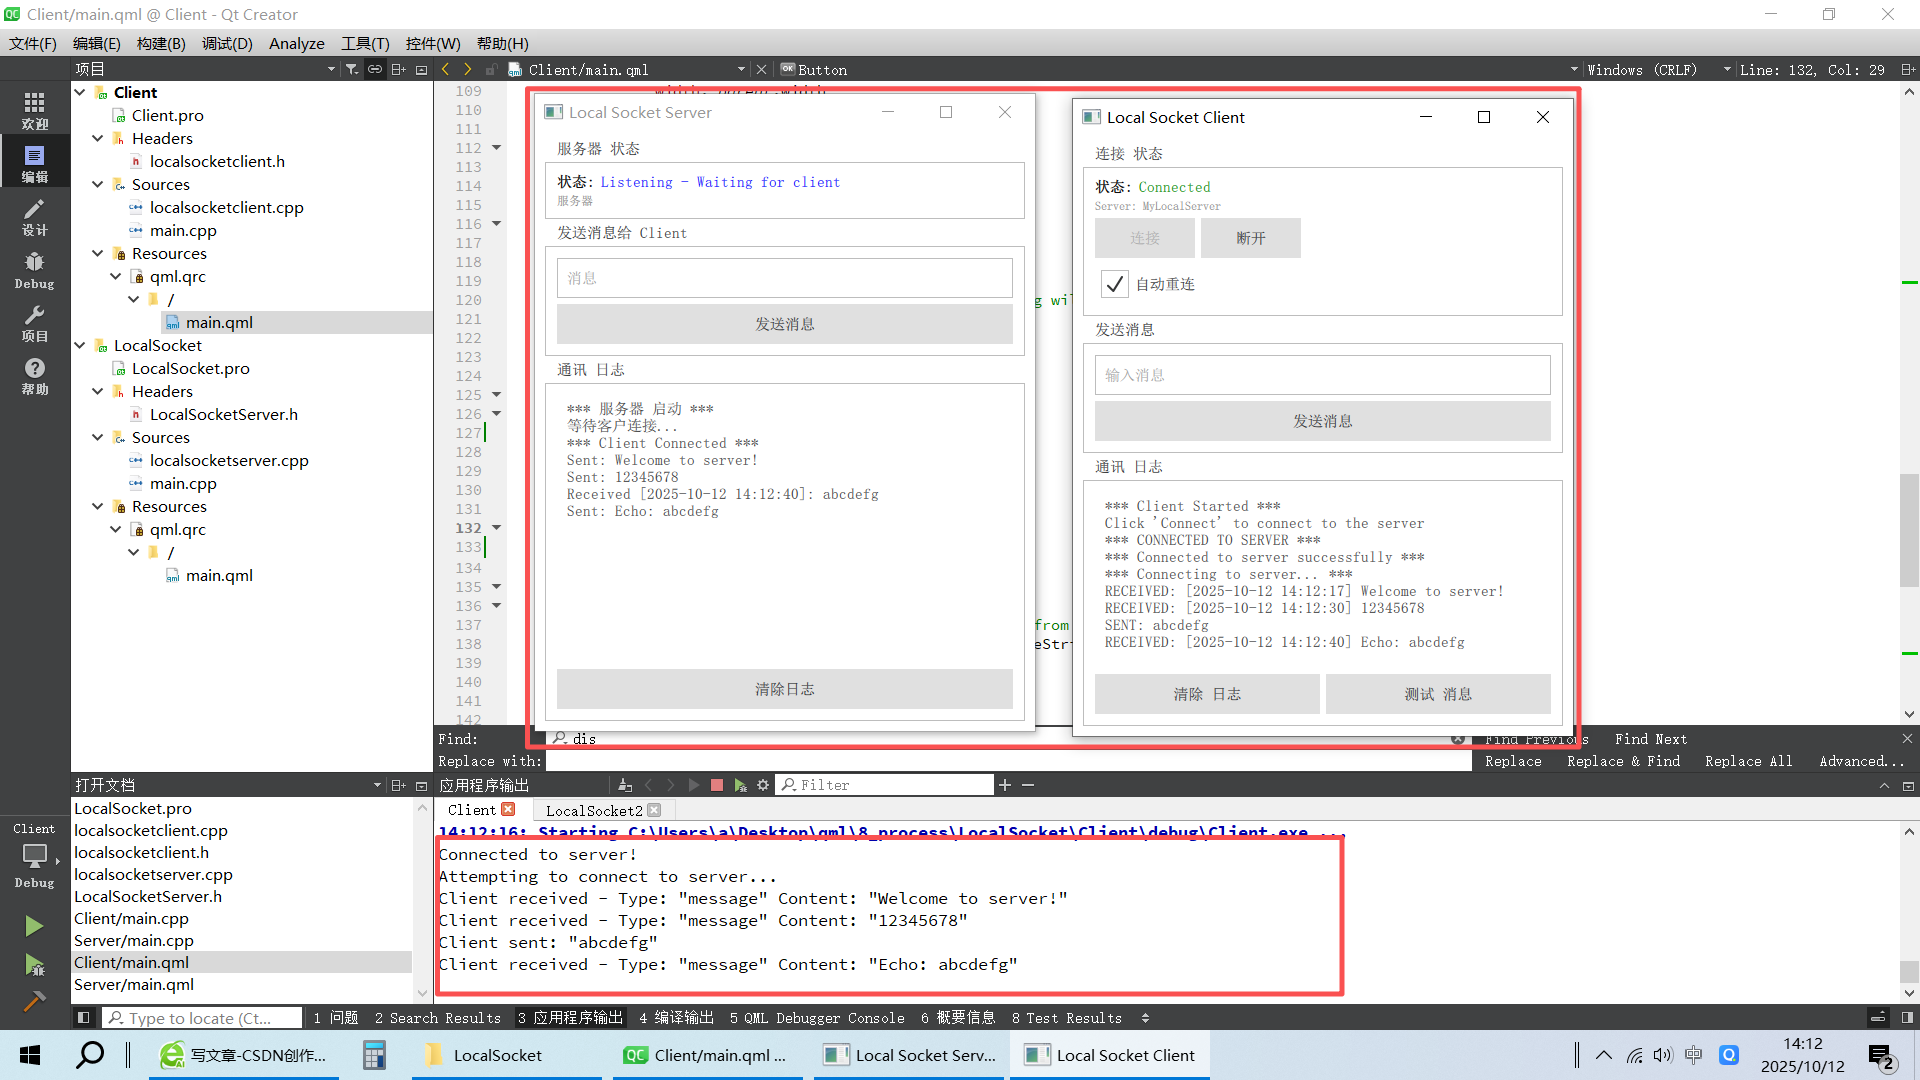Toggle the left sidebar visibility button
1920x1080 pixels.
(x=84, y=1018)
